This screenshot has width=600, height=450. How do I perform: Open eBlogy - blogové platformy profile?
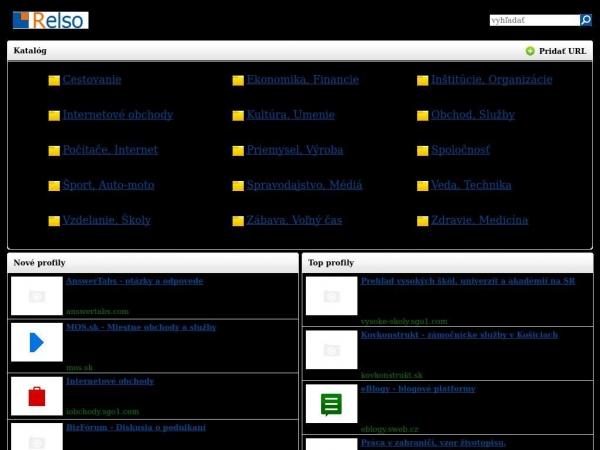pos(418,389)
